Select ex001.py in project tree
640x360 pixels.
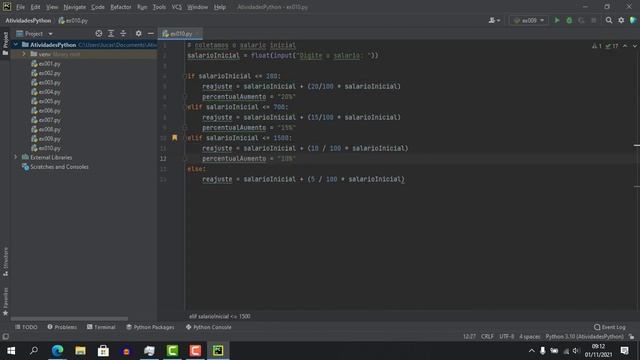(46, 64)
